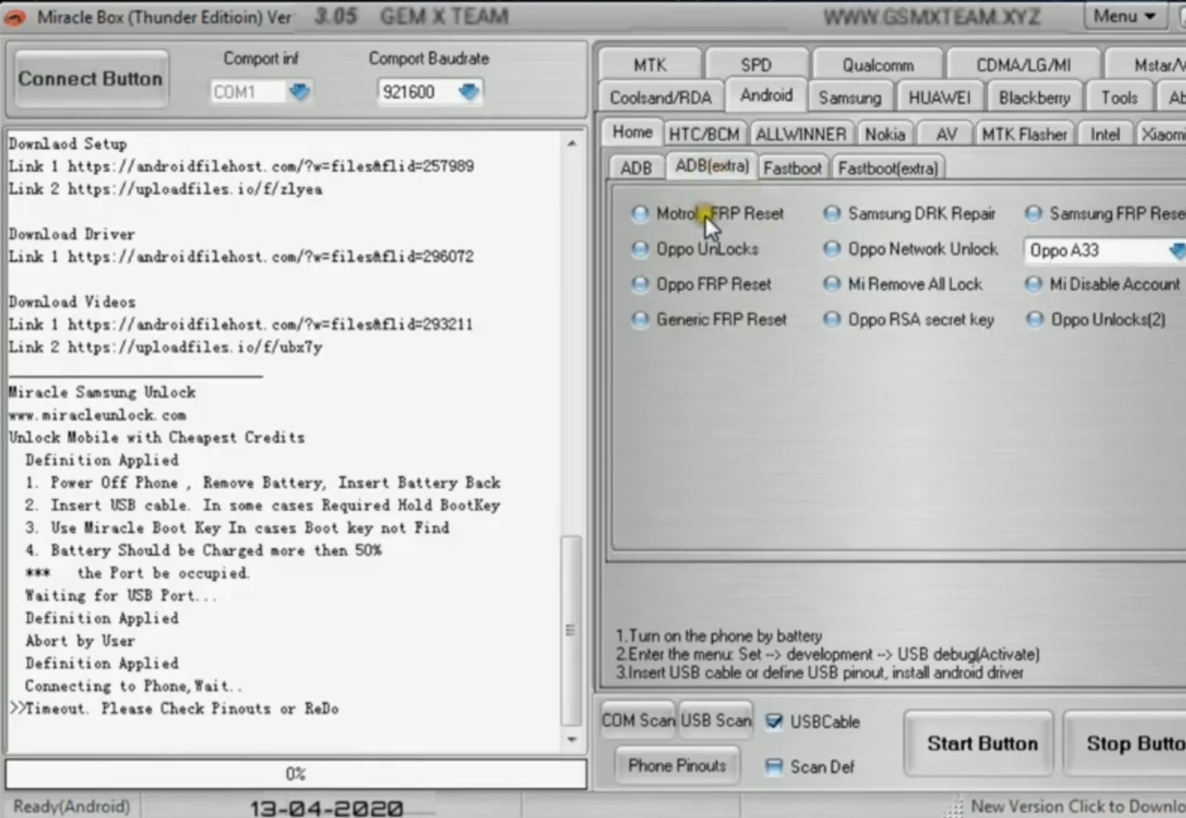Select the Nokia sub-tab
The height and width of the screenshot is (818, 1186).
[884, 135]
